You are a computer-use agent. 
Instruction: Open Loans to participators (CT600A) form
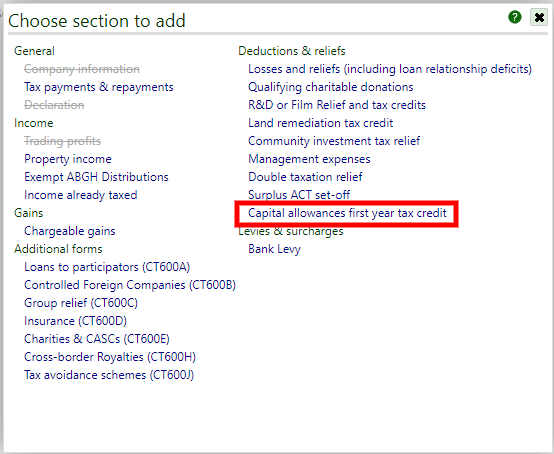(107, 267)
